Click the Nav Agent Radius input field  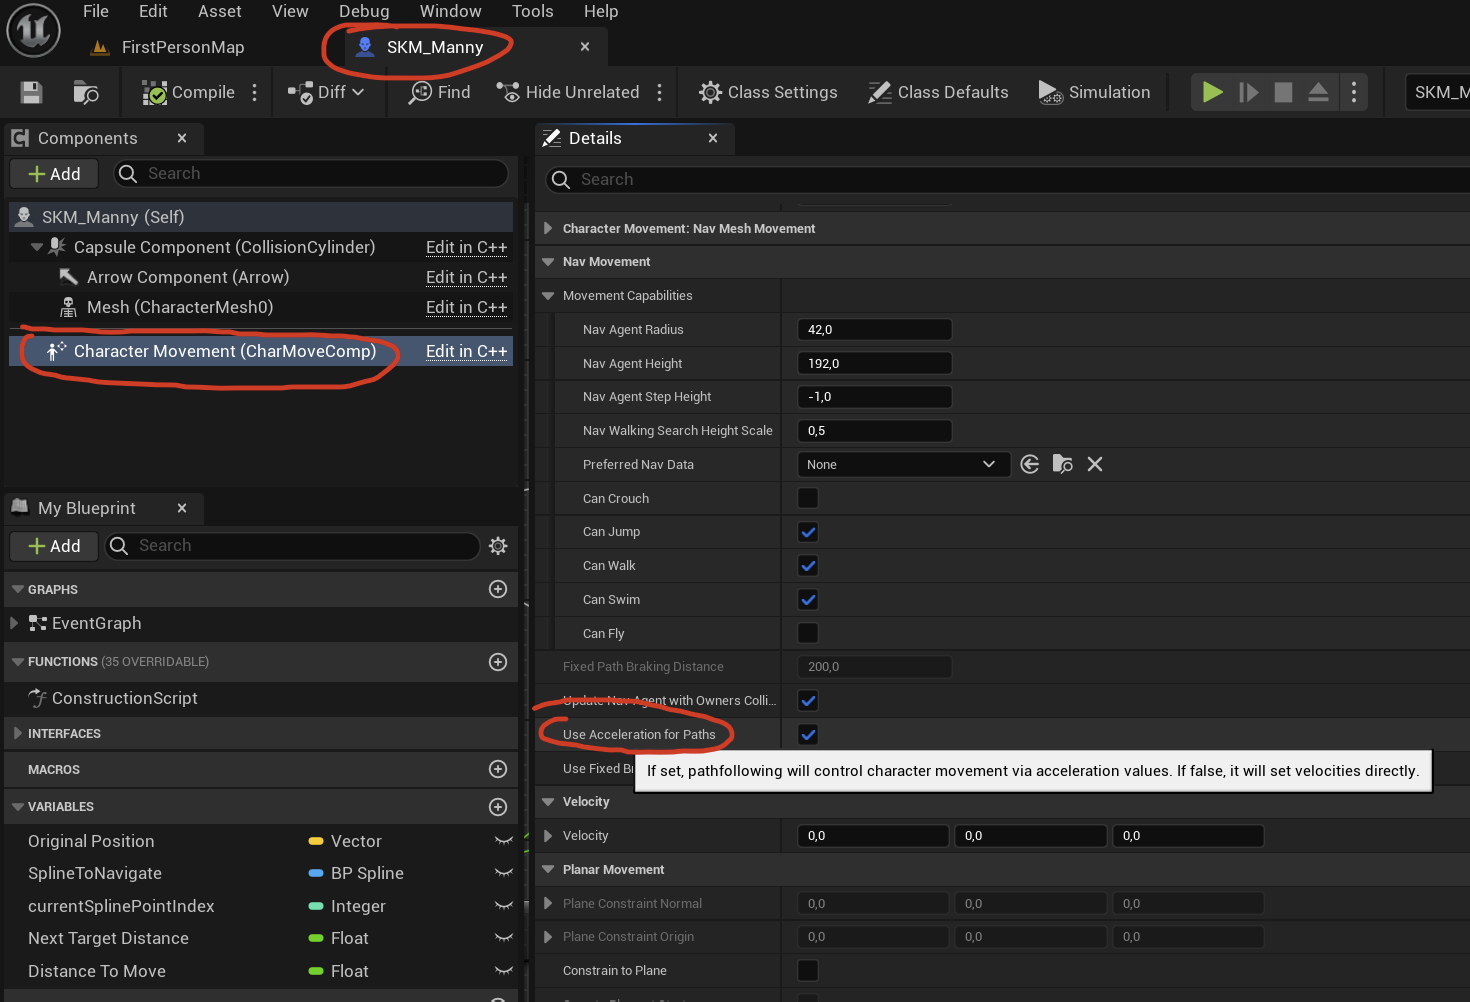click(874, 330)
